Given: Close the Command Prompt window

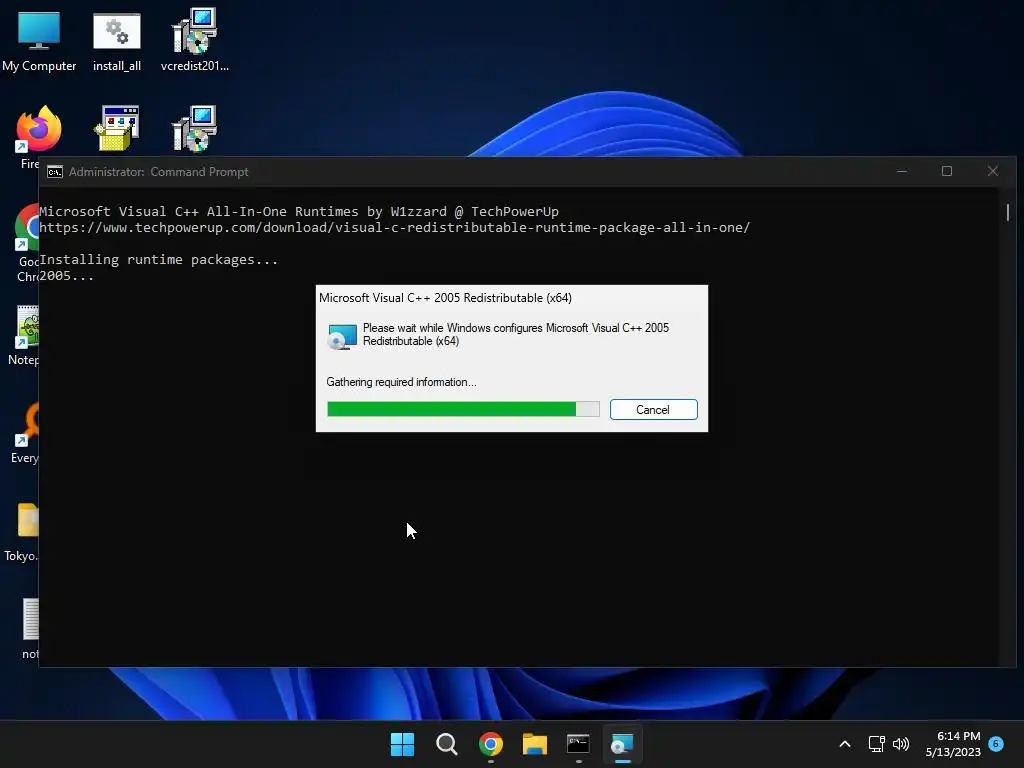Looking at the screenshot, I should 993,171.
